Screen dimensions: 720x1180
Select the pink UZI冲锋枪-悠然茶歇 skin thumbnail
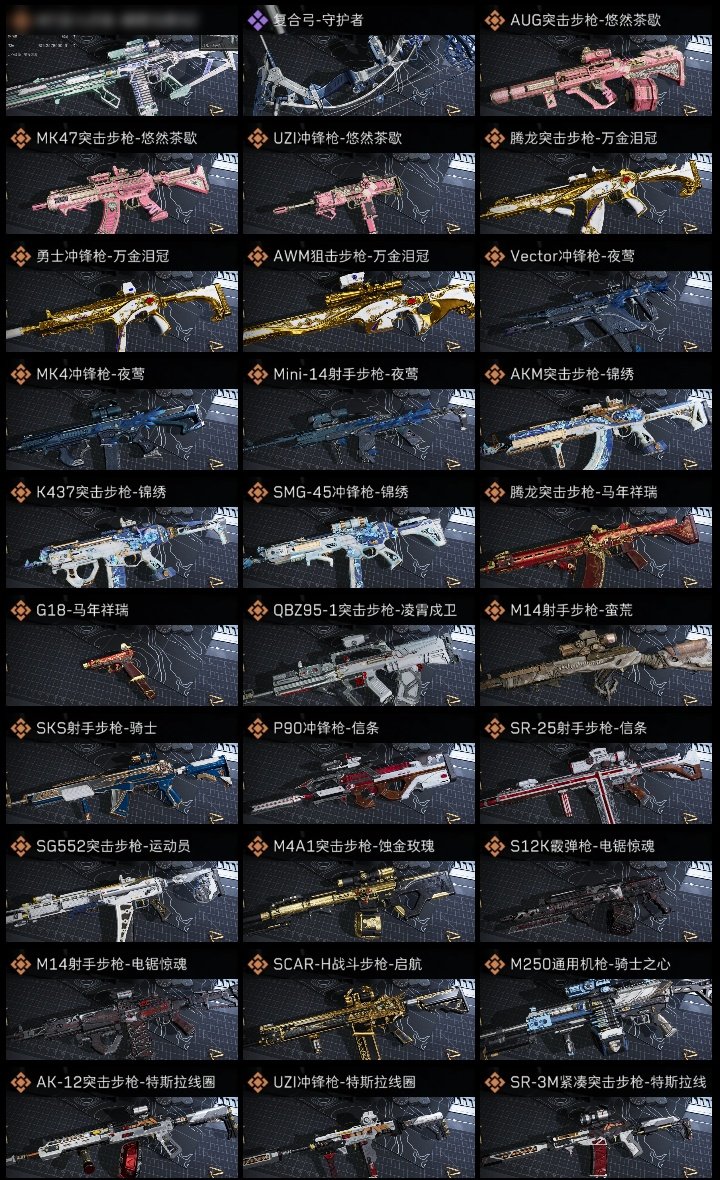[x=359, y=193]
